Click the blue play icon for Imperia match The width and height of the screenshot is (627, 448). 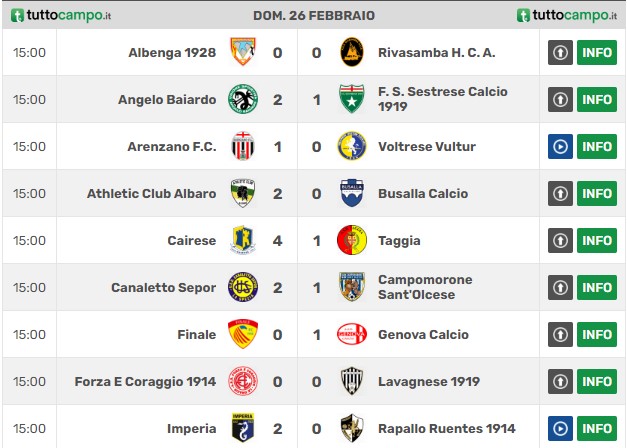[560, 428]
